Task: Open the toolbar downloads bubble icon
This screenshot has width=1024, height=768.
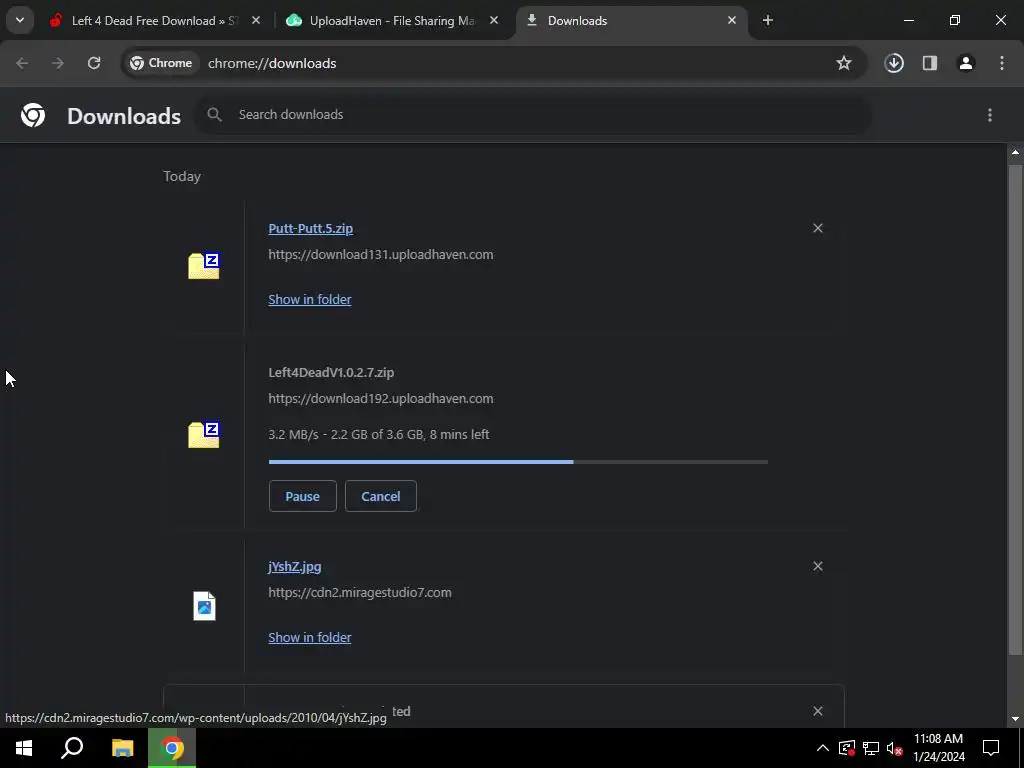Action: (x=894, y=63)
